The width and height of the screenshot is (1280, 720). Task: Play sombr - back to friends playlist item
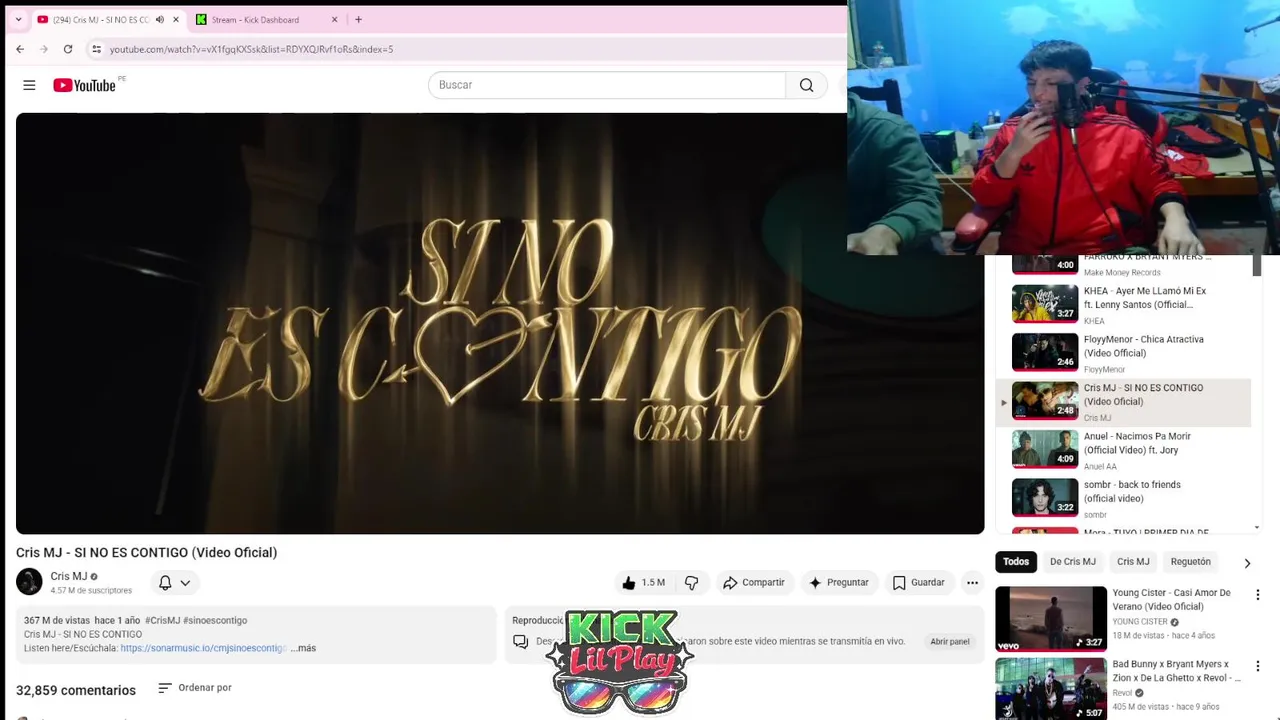[x=1123, y=499]
